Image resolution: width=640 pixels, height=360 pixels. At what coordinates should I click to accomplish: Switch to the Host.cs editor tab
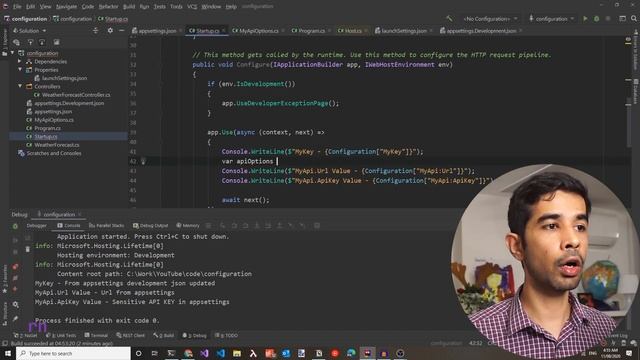click(353, 31)
